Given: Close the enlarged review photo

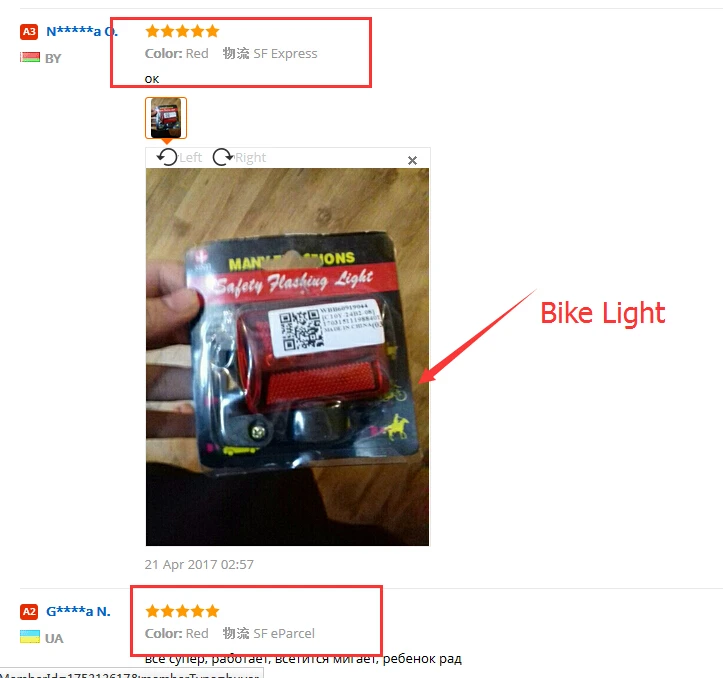Looking at the screenshot, I should pyautogui.click(x=412, y=160).
